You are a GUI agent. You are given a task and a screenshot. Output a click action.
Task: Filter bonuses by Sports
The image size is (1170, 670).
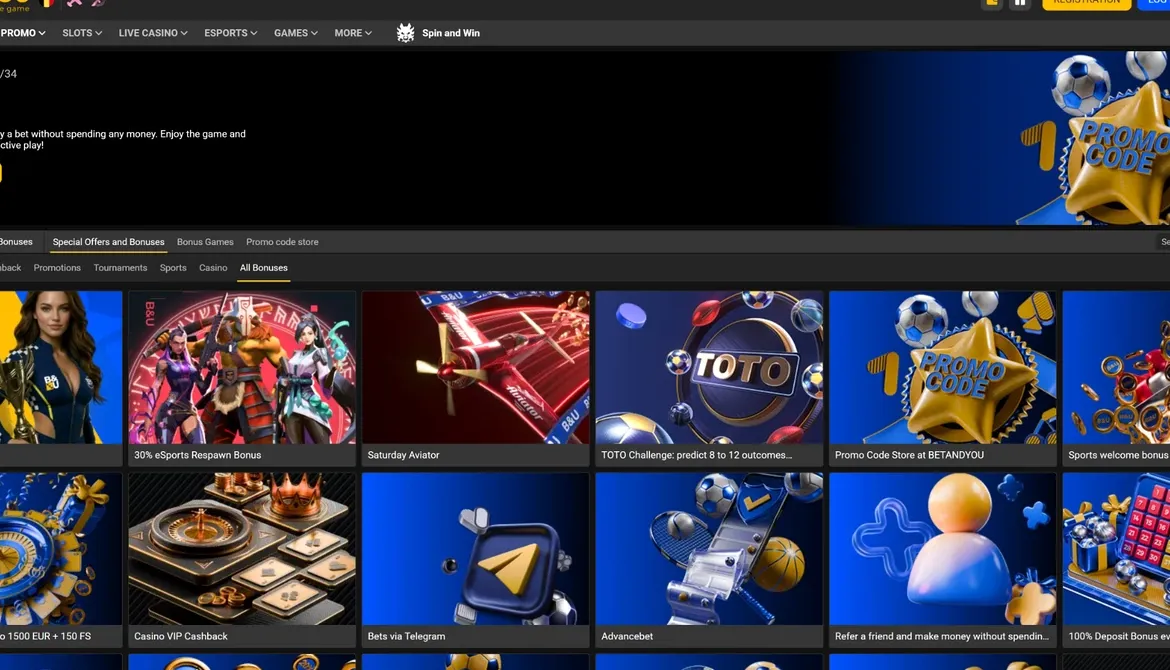(173, 268)
